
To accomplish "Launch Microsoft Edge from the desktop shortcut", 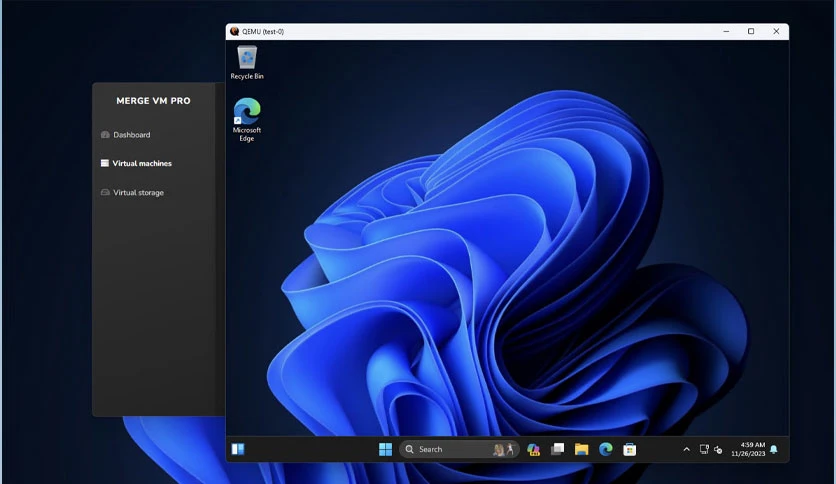I will click(247, 120).
